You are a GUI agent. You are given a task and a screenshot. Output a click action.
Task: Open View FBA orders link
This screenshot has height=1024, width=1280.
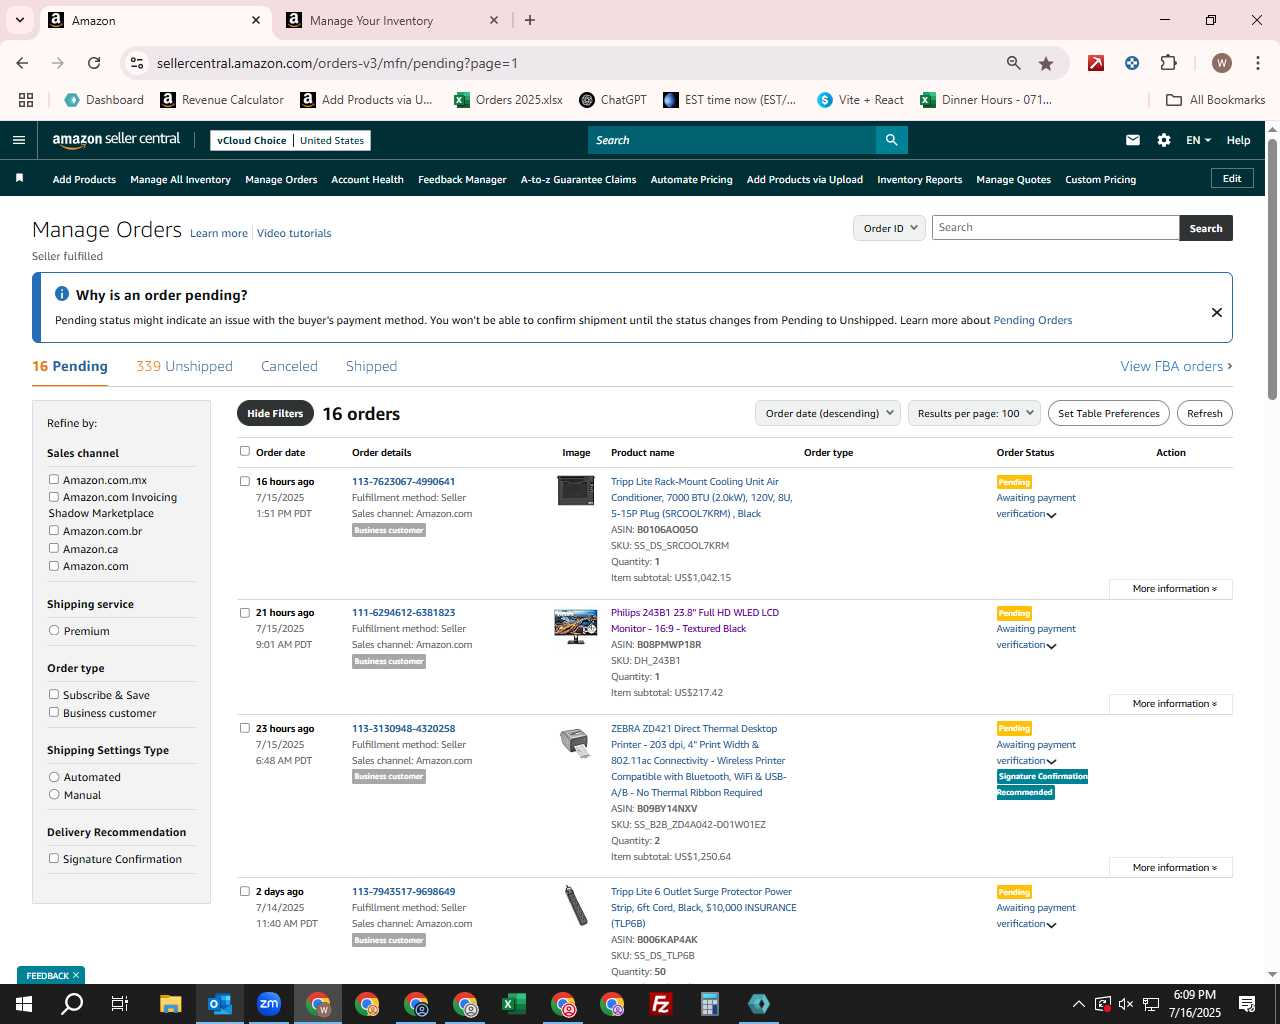coord(1176,366)
